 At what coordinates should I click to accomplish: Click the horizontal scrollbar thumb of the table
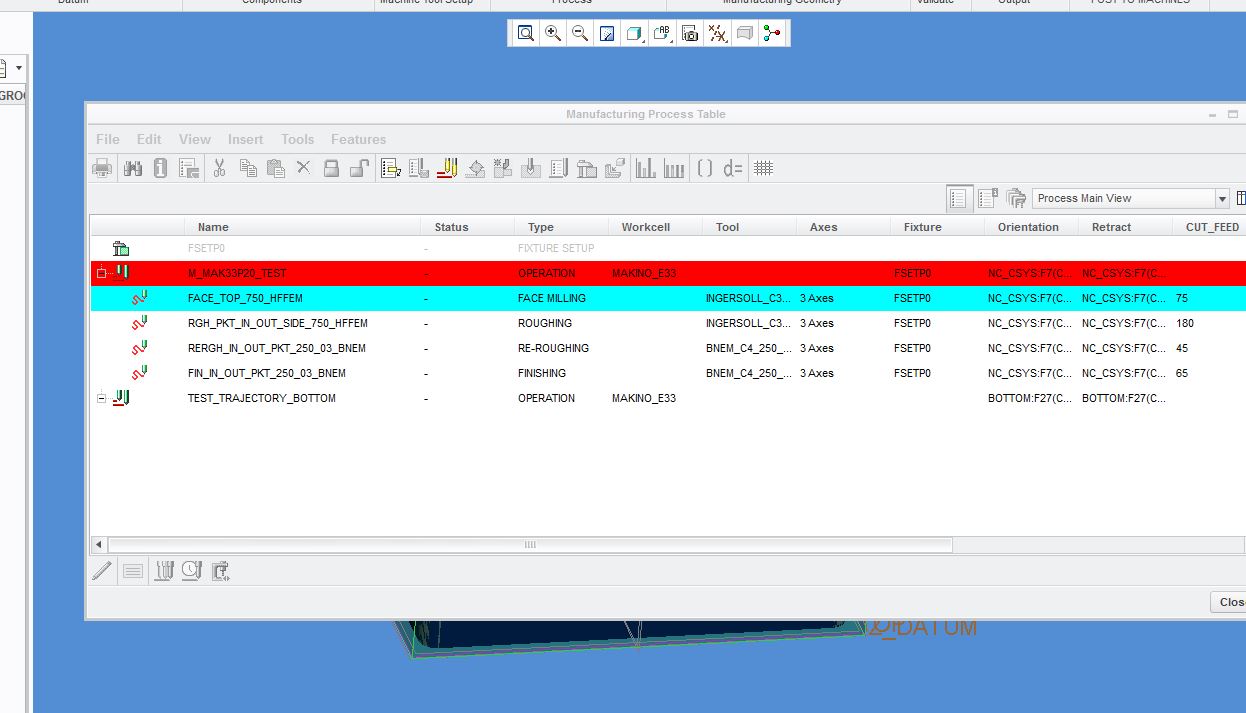tap(530, 545)
